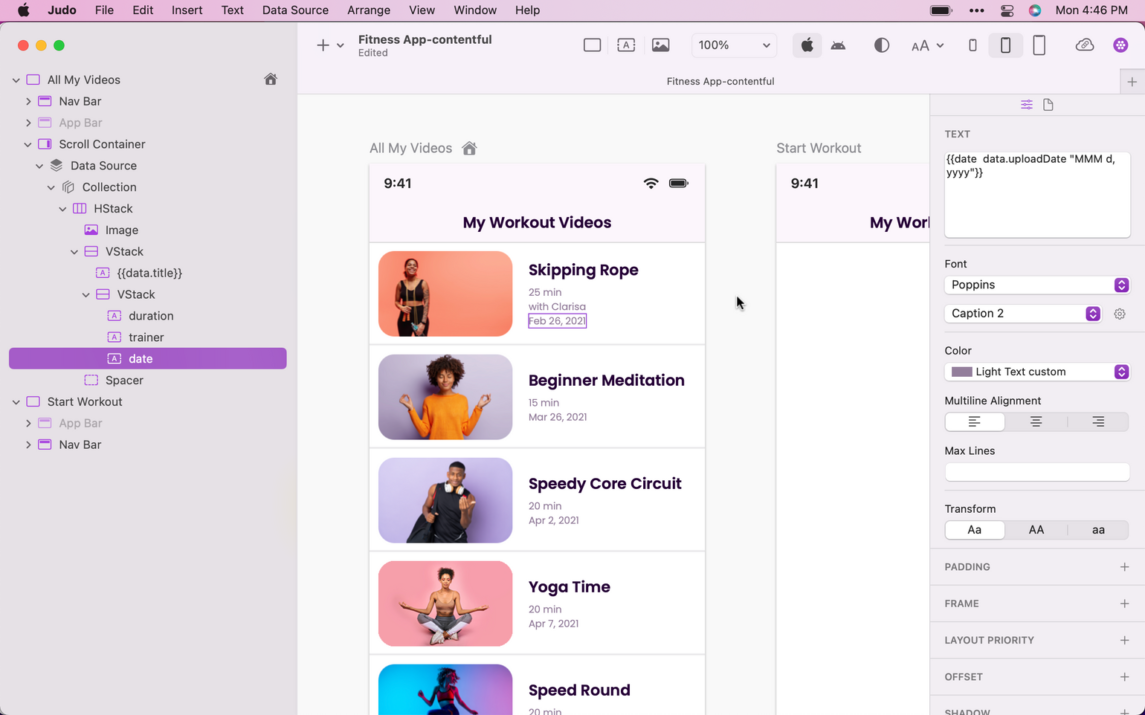Click into the Max Lines field
The image size is (1145, 715).
1037,473
